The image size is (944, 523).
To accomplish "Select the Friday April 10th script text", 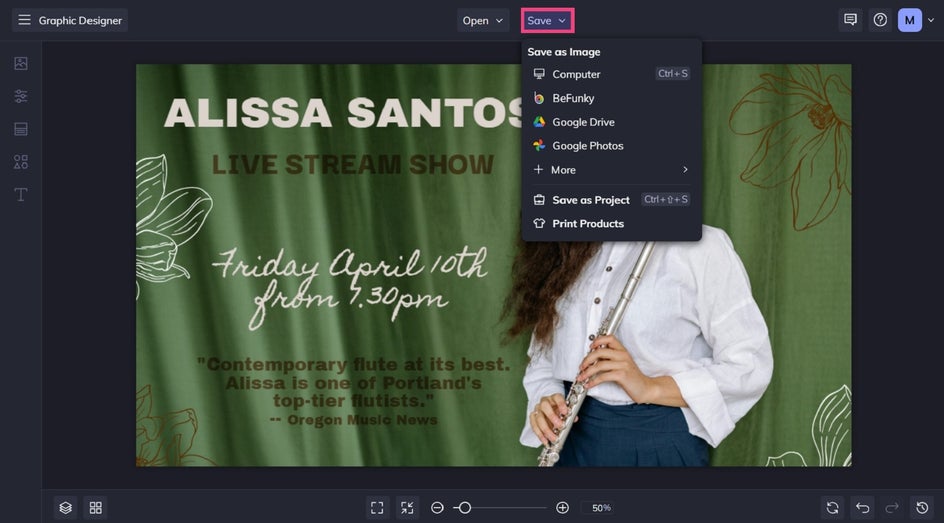I will (x=349, y=286).
